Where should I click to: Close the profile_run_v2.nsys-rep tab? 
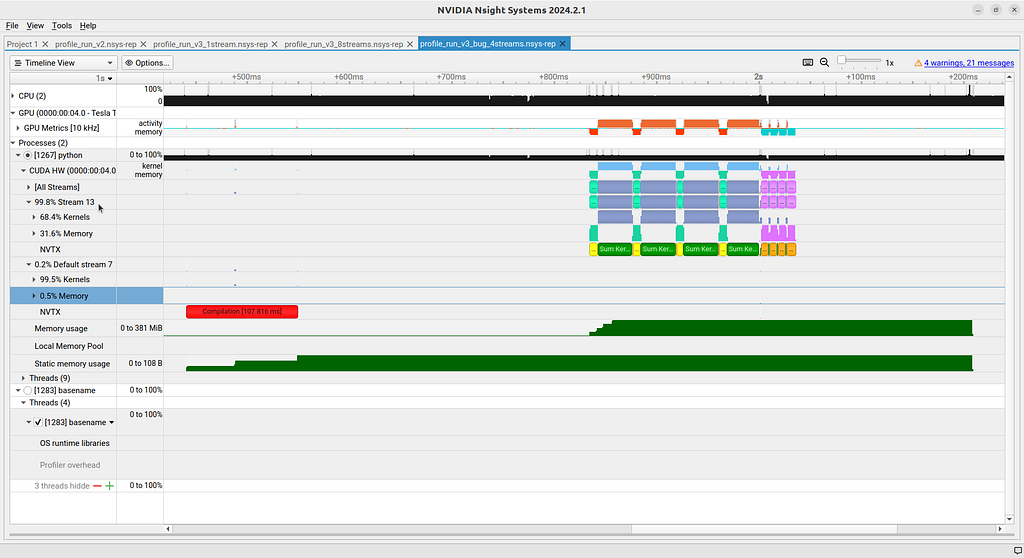[143, 44]
